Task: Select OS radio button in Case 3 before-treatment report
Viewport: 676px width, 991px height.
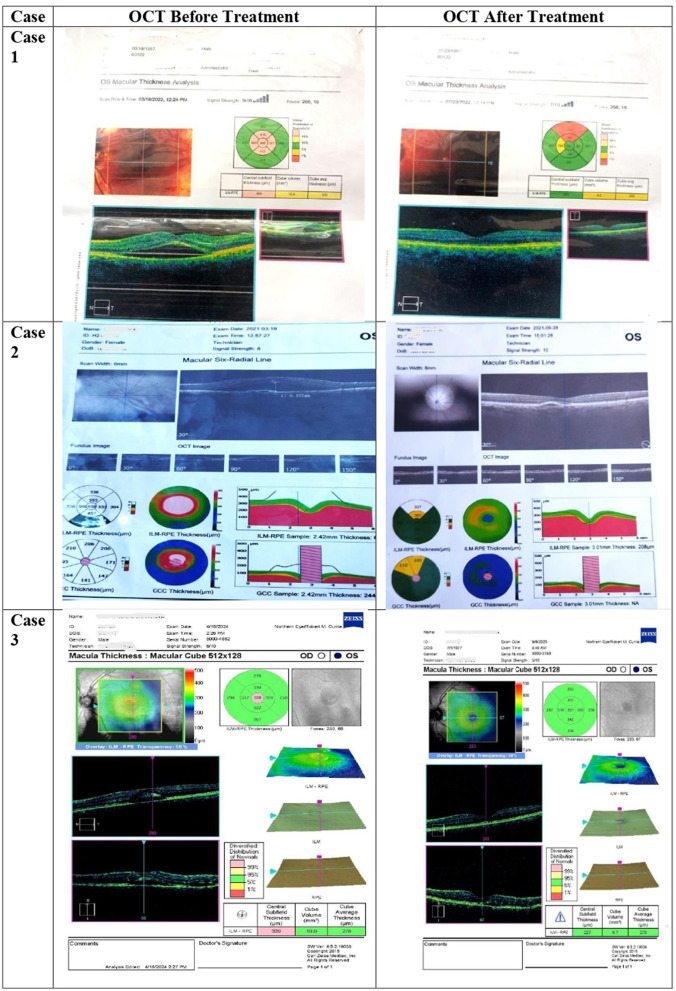Action: tap(338, 655)
